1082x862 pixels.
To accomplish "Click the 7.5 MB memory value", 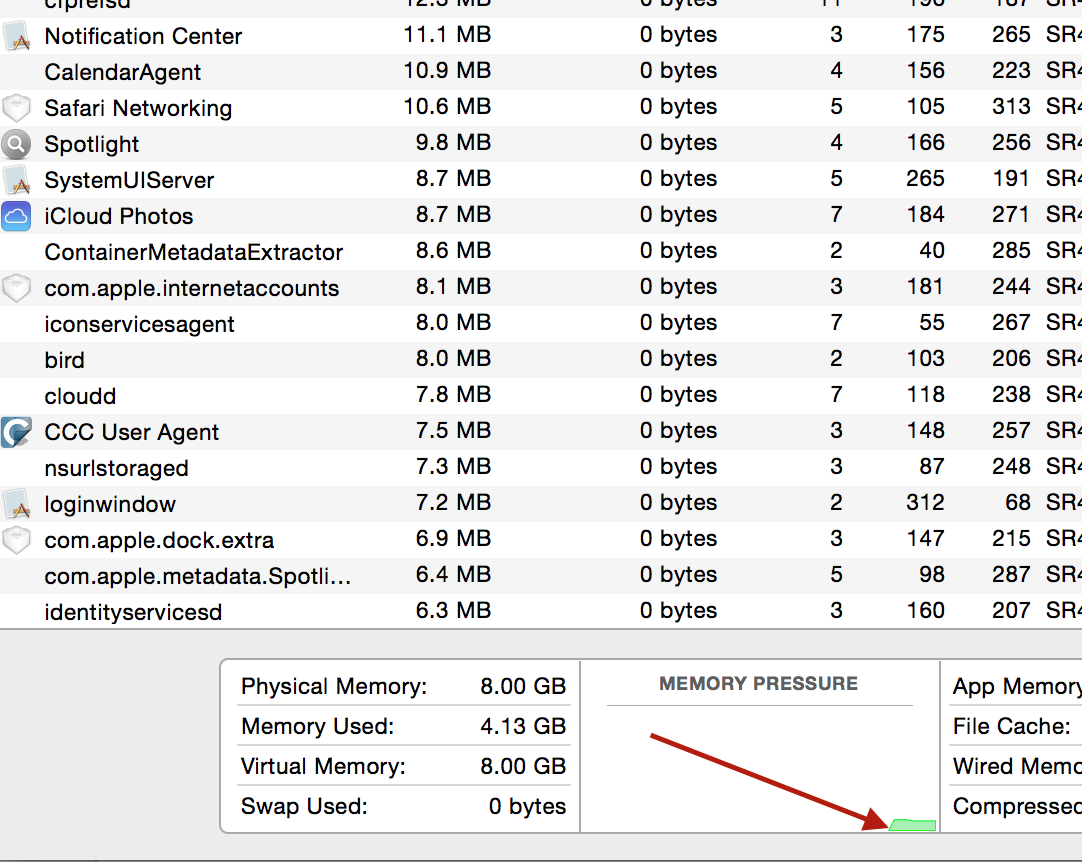I will pyautogui.click(x=453, y=431).
